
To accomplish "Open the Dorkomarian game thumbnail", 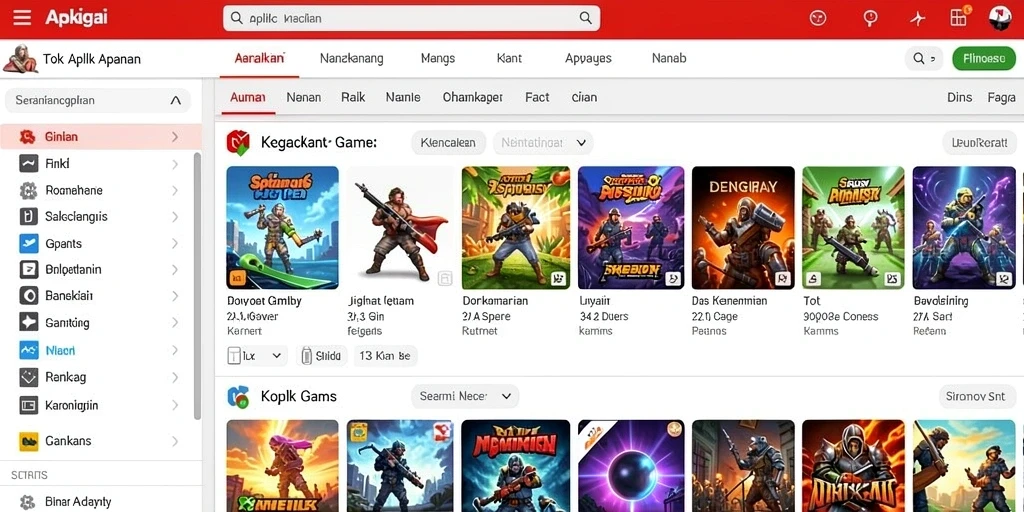I will 516,227.
